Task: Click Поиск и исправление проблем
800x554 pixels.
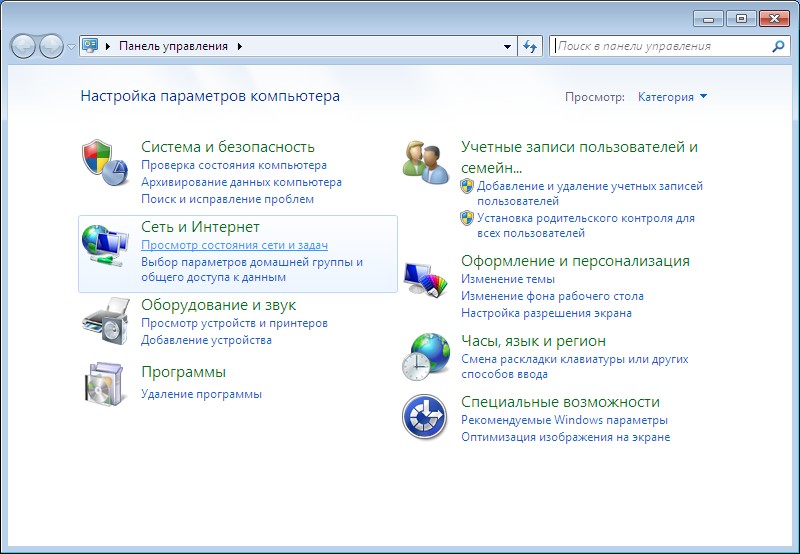Action: click(227, 199)
